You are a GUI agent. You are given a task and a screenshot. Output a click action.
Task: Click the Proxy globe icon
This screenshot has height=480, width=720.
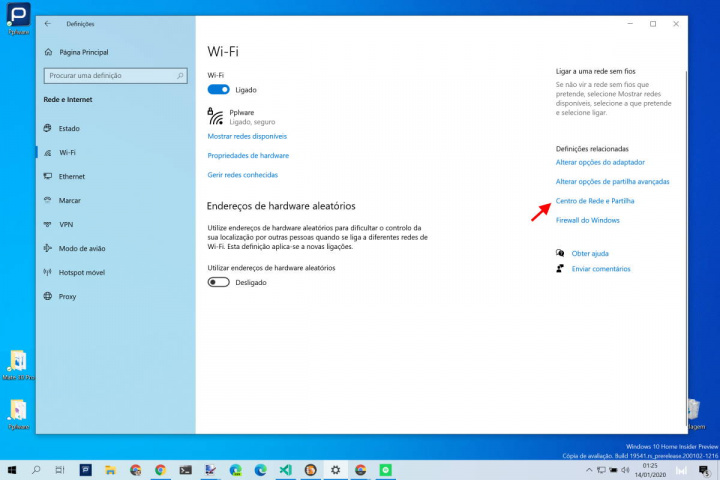coord(48,296)
